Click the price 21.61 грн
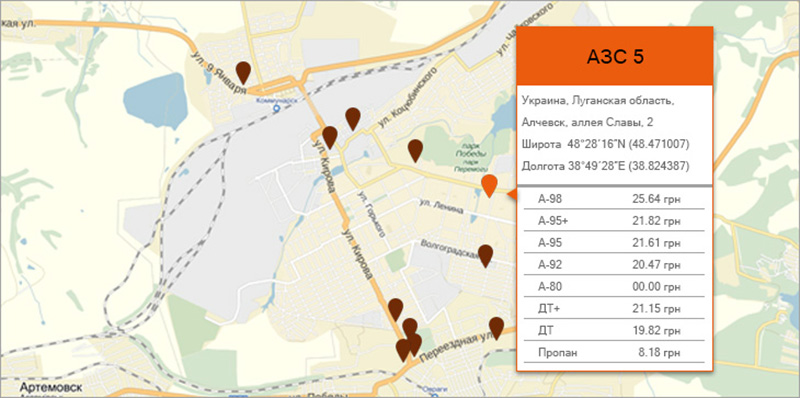Image resolution: width=800 pixels, height=398 pixels. coord(656,243)
